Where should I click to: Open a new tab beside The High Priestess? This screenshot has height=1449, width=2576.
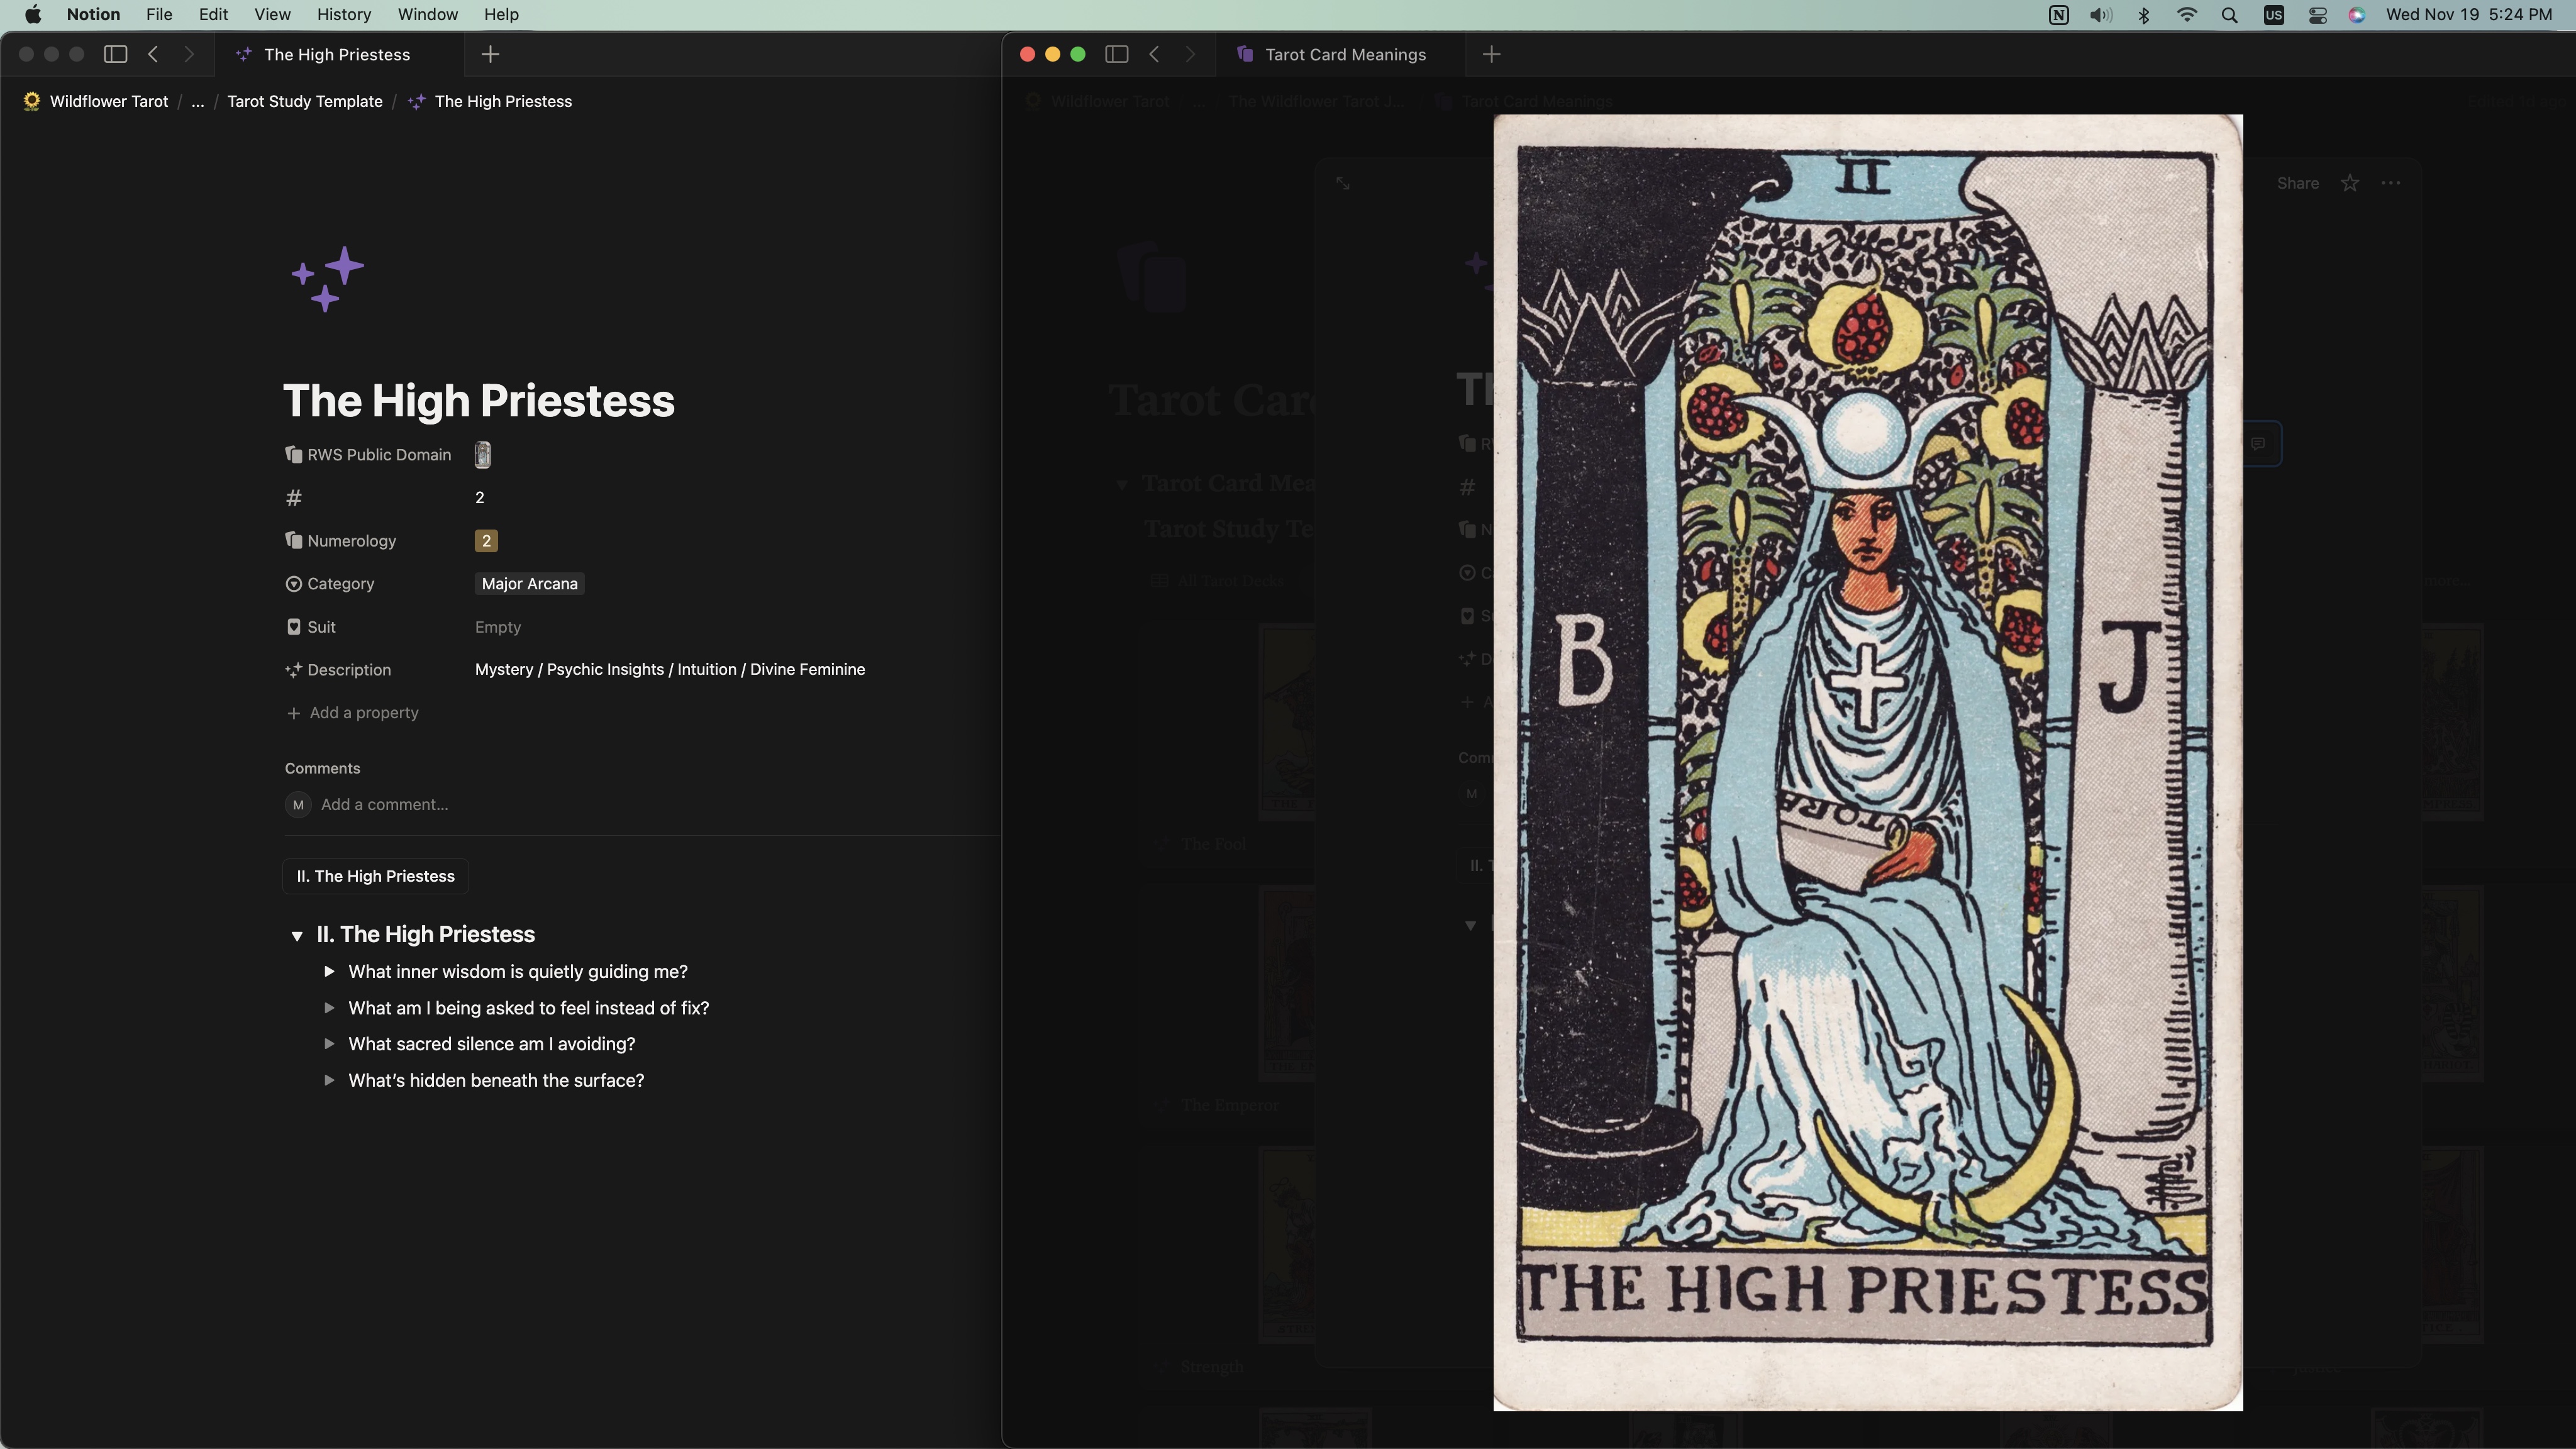point(490,55)
